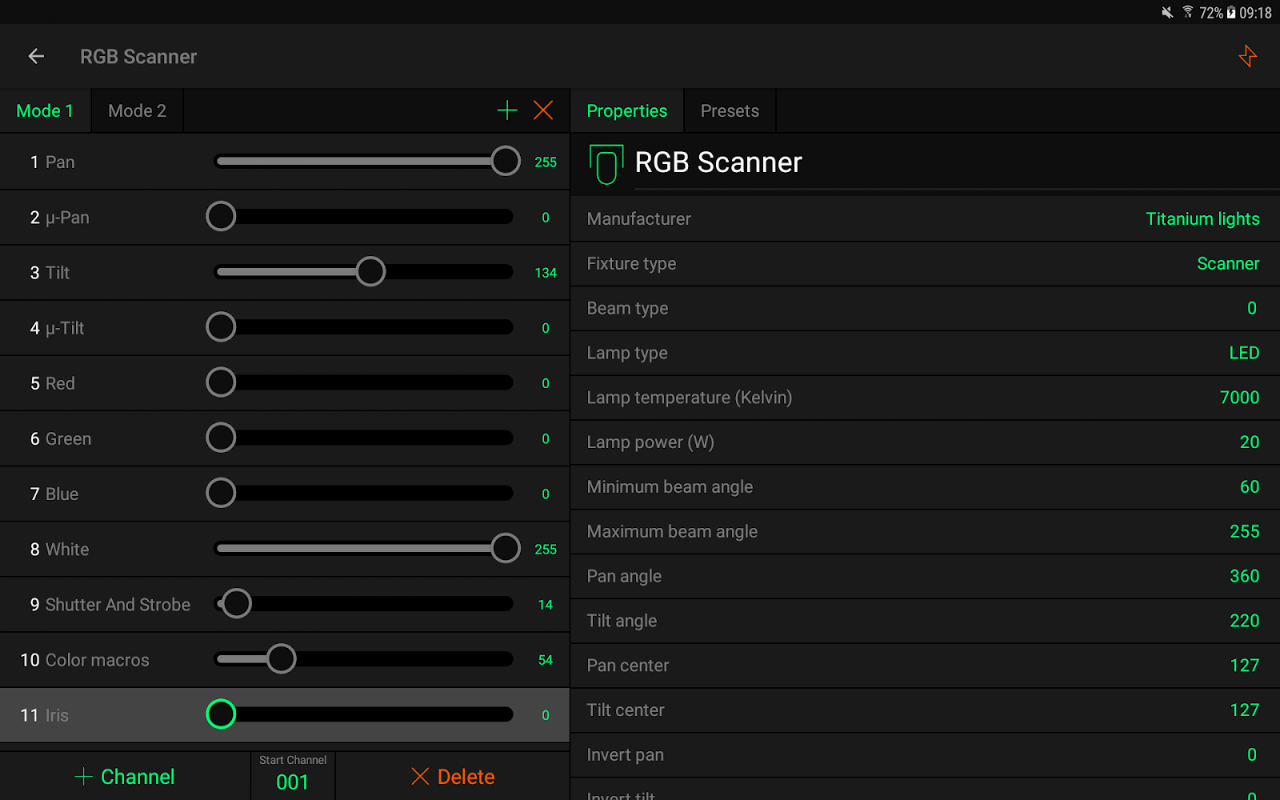Select the Pan channel label

click(60, 162)
